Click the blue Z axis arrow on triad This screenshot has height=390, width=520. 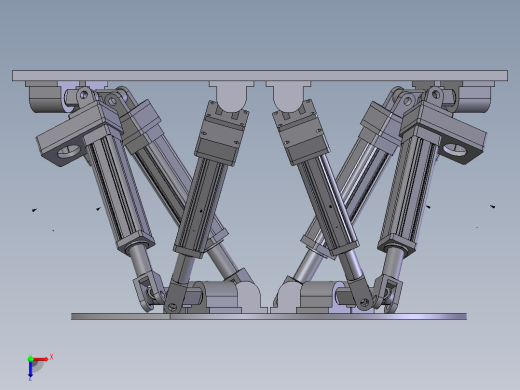[30, 369]
